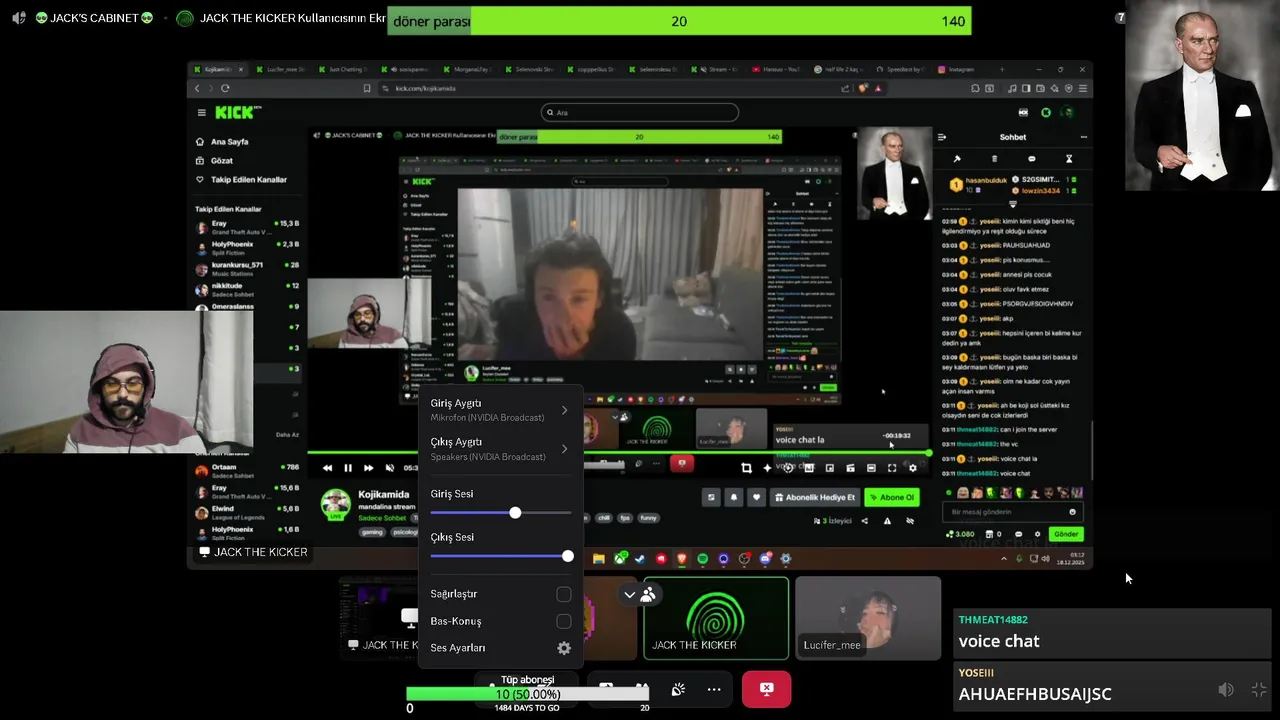Fast-forward the Kick video player

(x=368, y=468)
